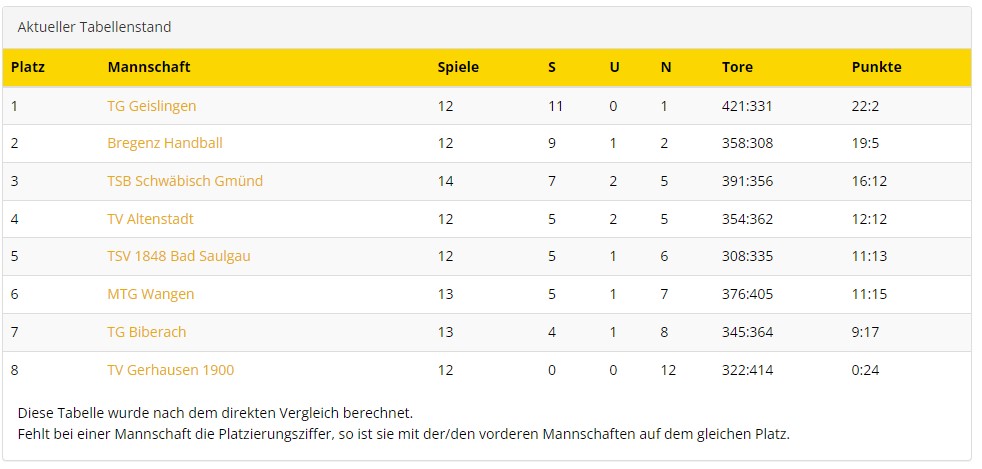Click the N losses column header
982x469 pixels.
[666, 67]
